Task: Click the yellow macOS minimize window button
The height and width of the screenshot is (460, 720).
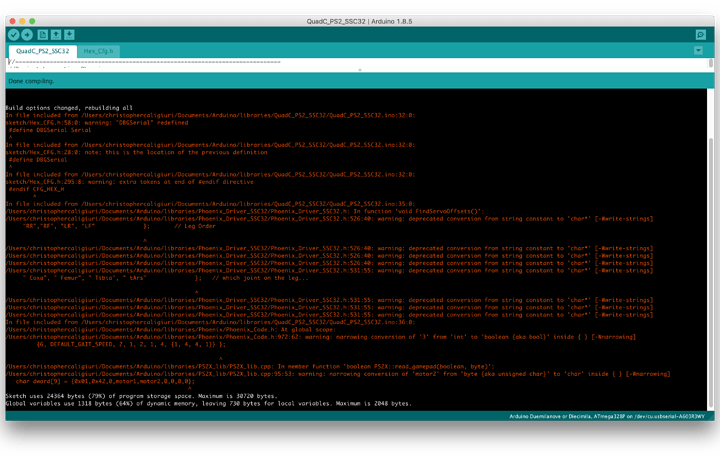Action: pyautogui.click(x=22, y=21)
